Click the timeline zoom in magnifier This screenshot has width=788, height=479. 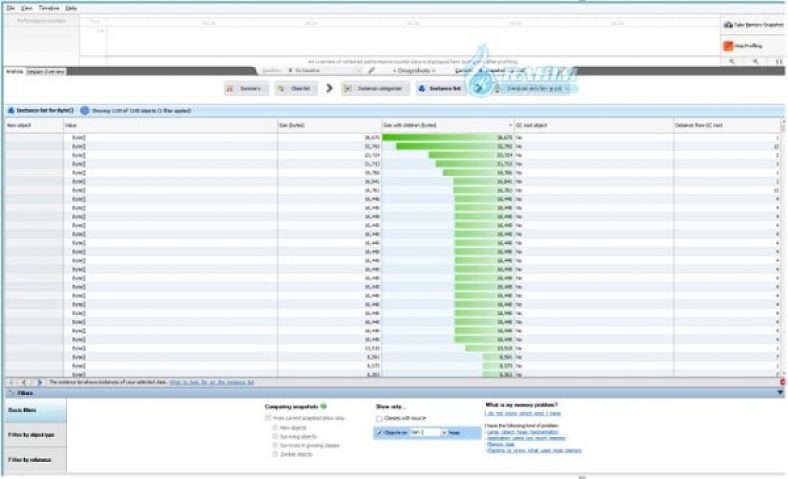click(732, 61)
